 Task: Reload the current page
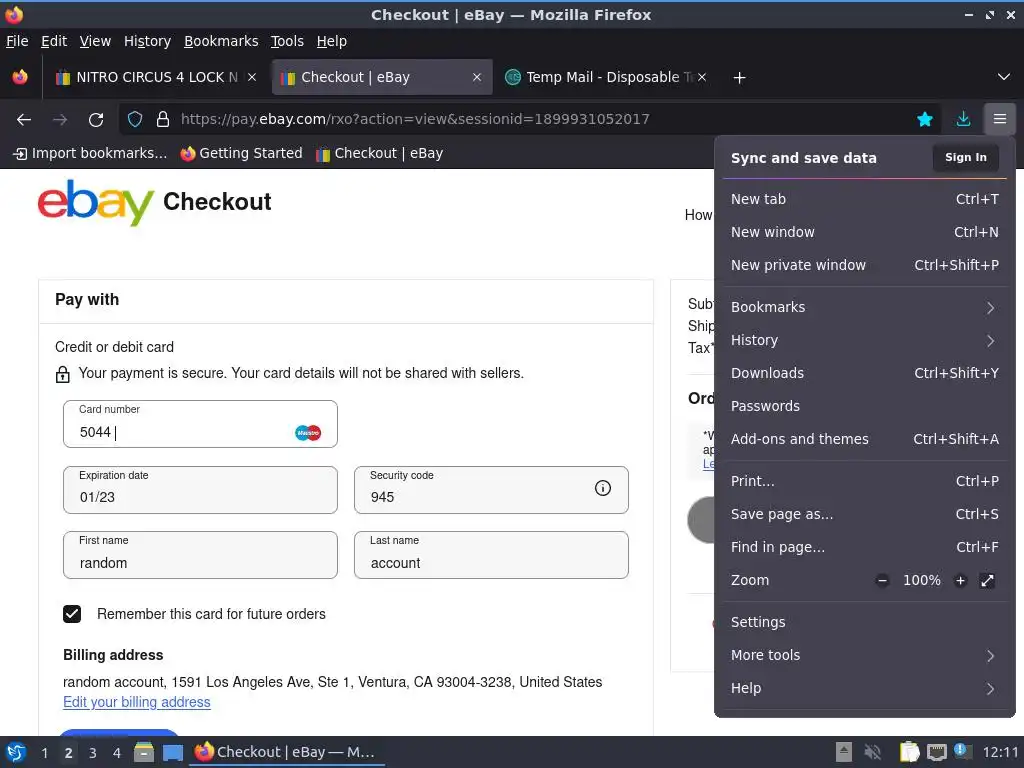[x=96, y=120]
